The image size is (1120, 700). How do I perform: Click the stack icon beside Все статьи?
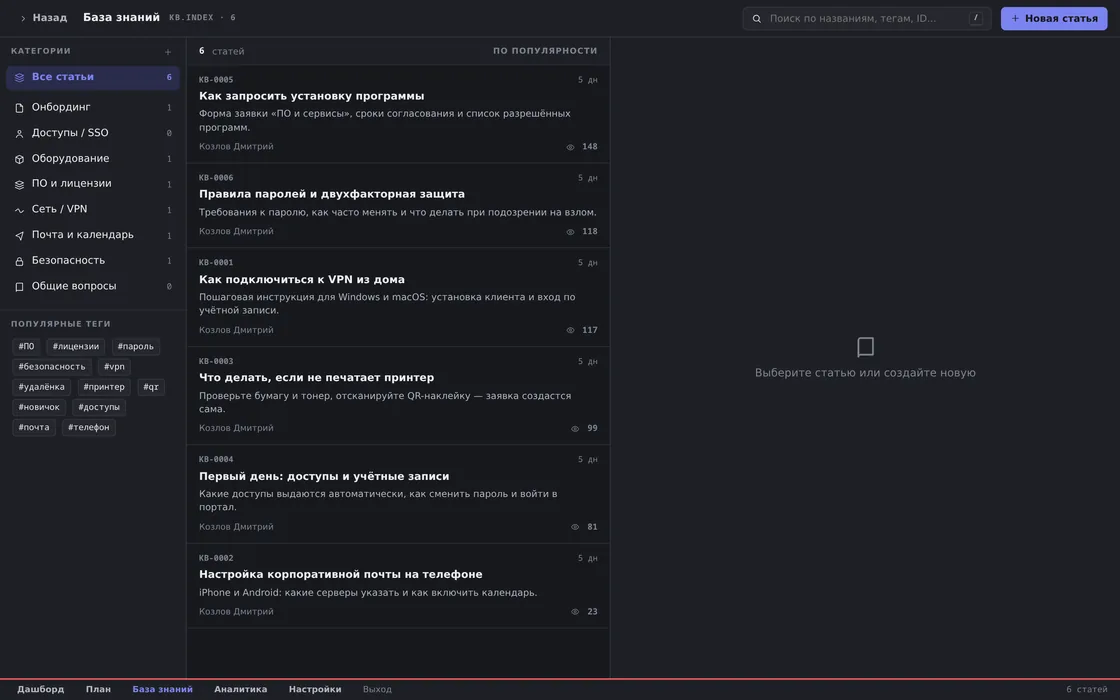pyautogui.click(x=19, y=77)
